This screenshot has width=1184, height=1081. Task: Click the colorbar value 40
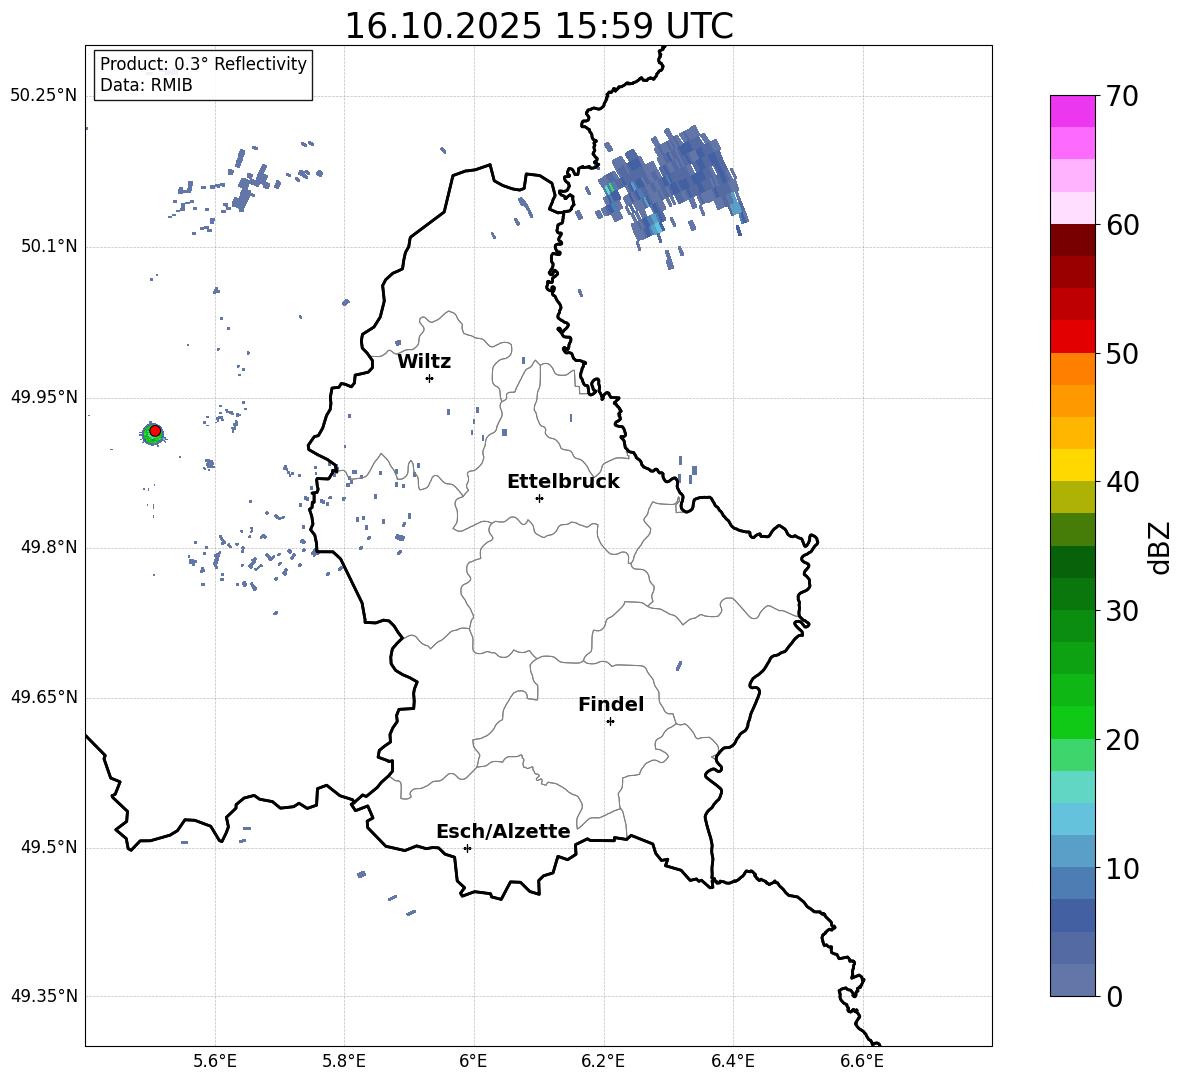(x=1122, y=482)
